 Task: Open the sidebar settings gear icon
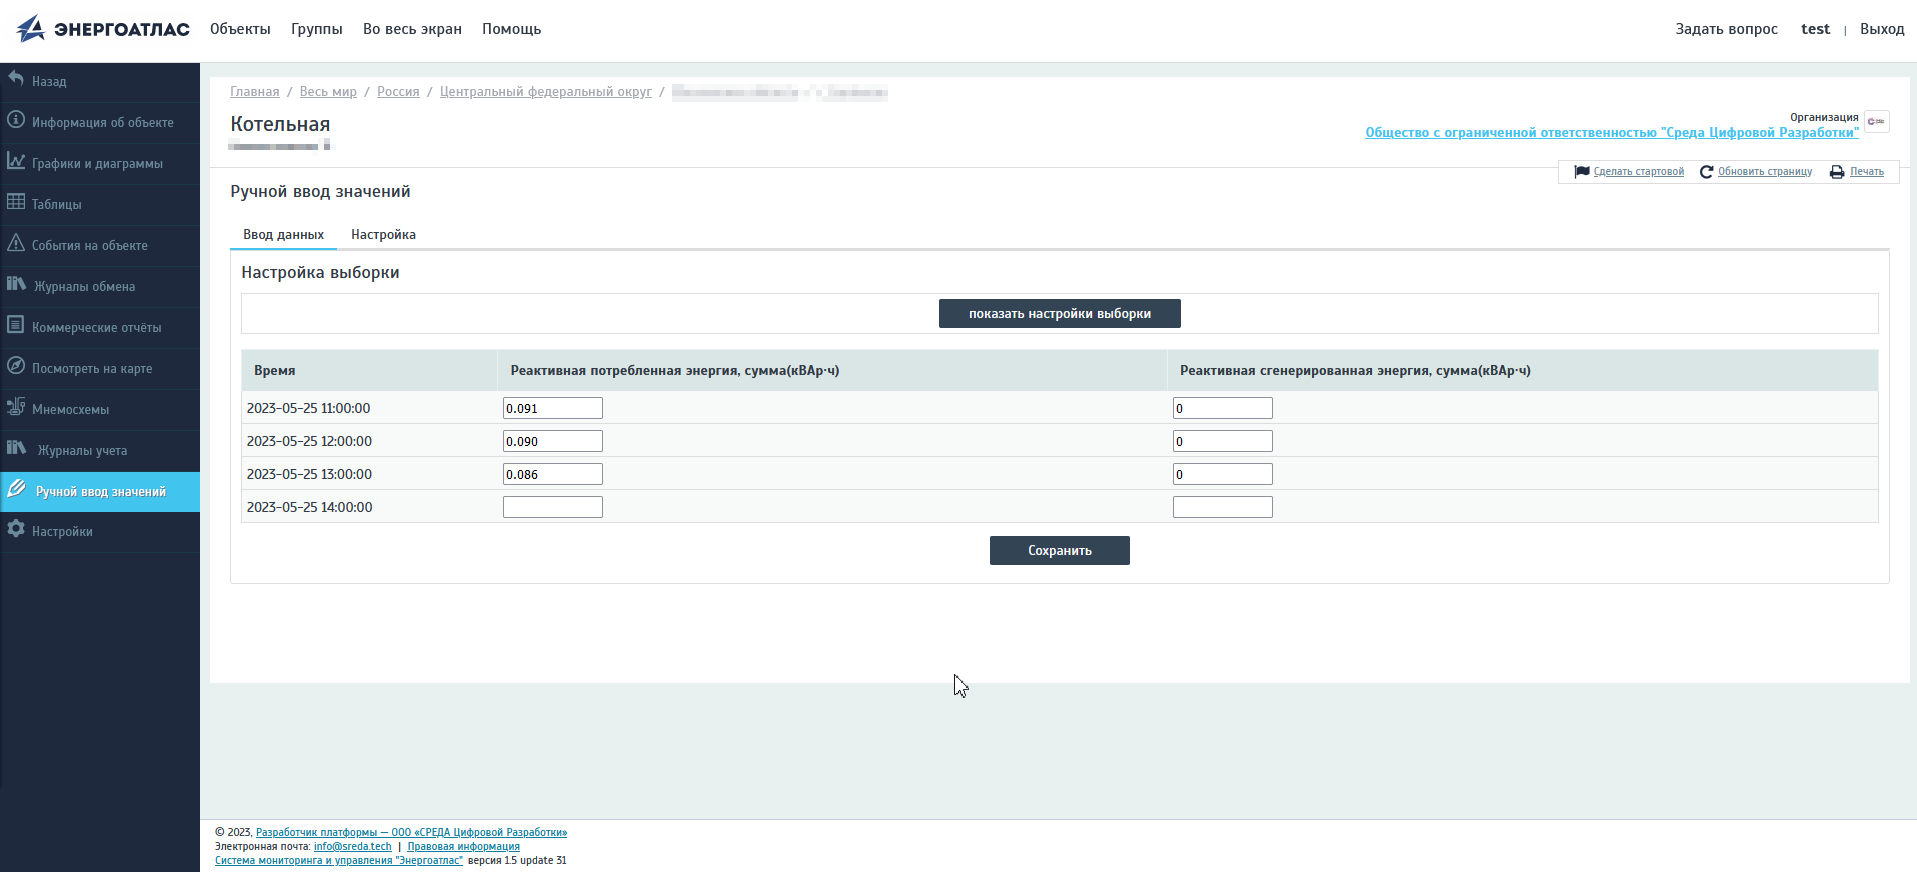(16, 529)
